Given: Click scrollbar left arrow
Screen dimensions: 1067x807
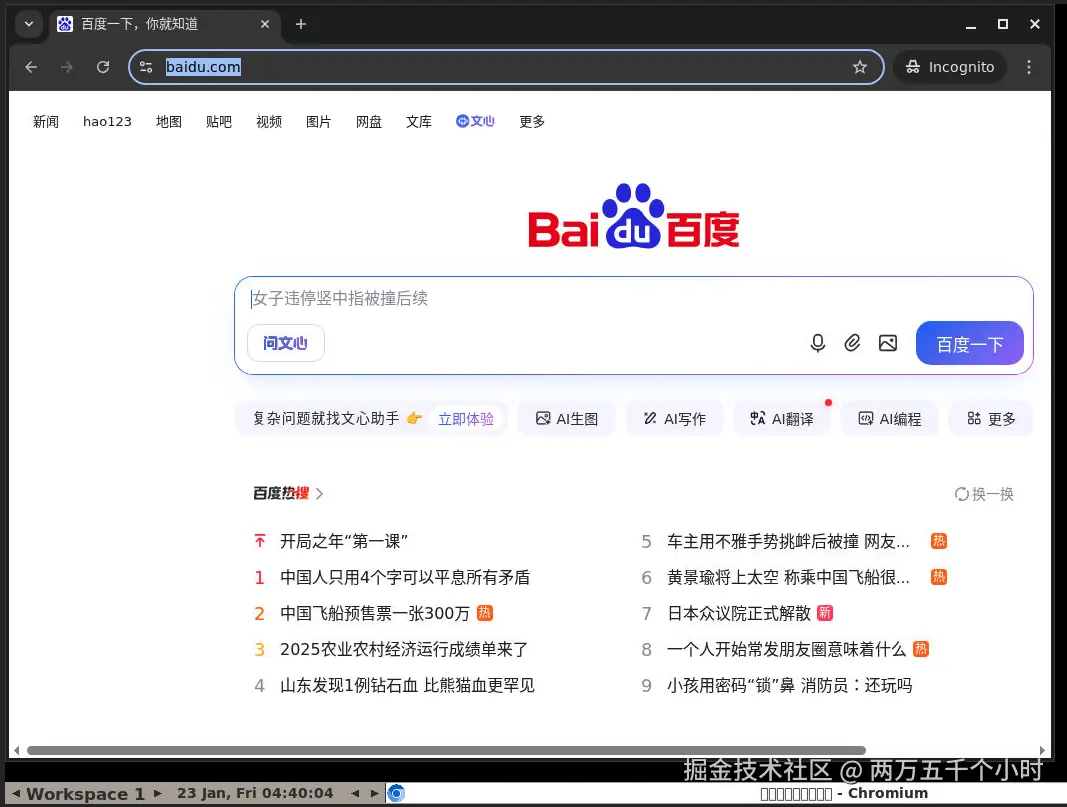Looking at the screenshot, I should click(16, 751).
